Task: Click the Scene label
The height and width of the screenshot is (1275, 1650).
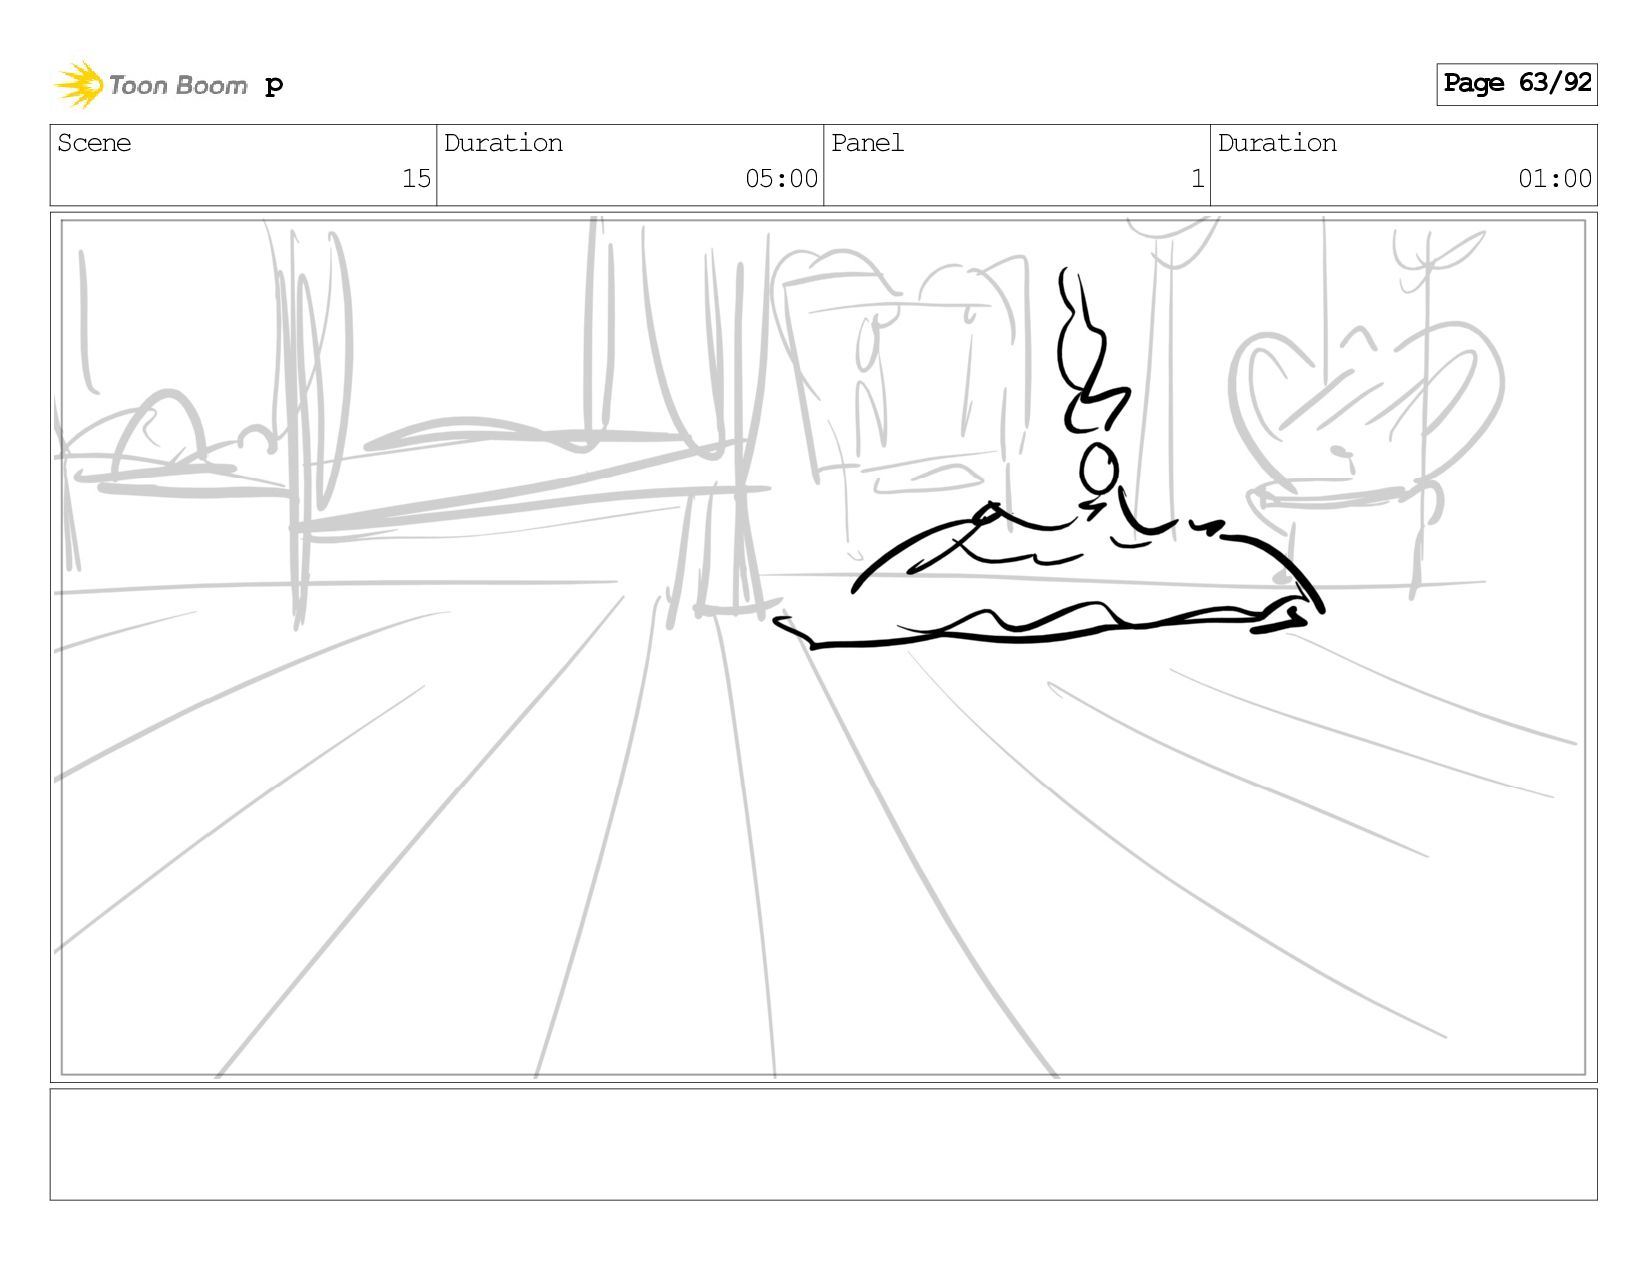Action: [94, 143]
